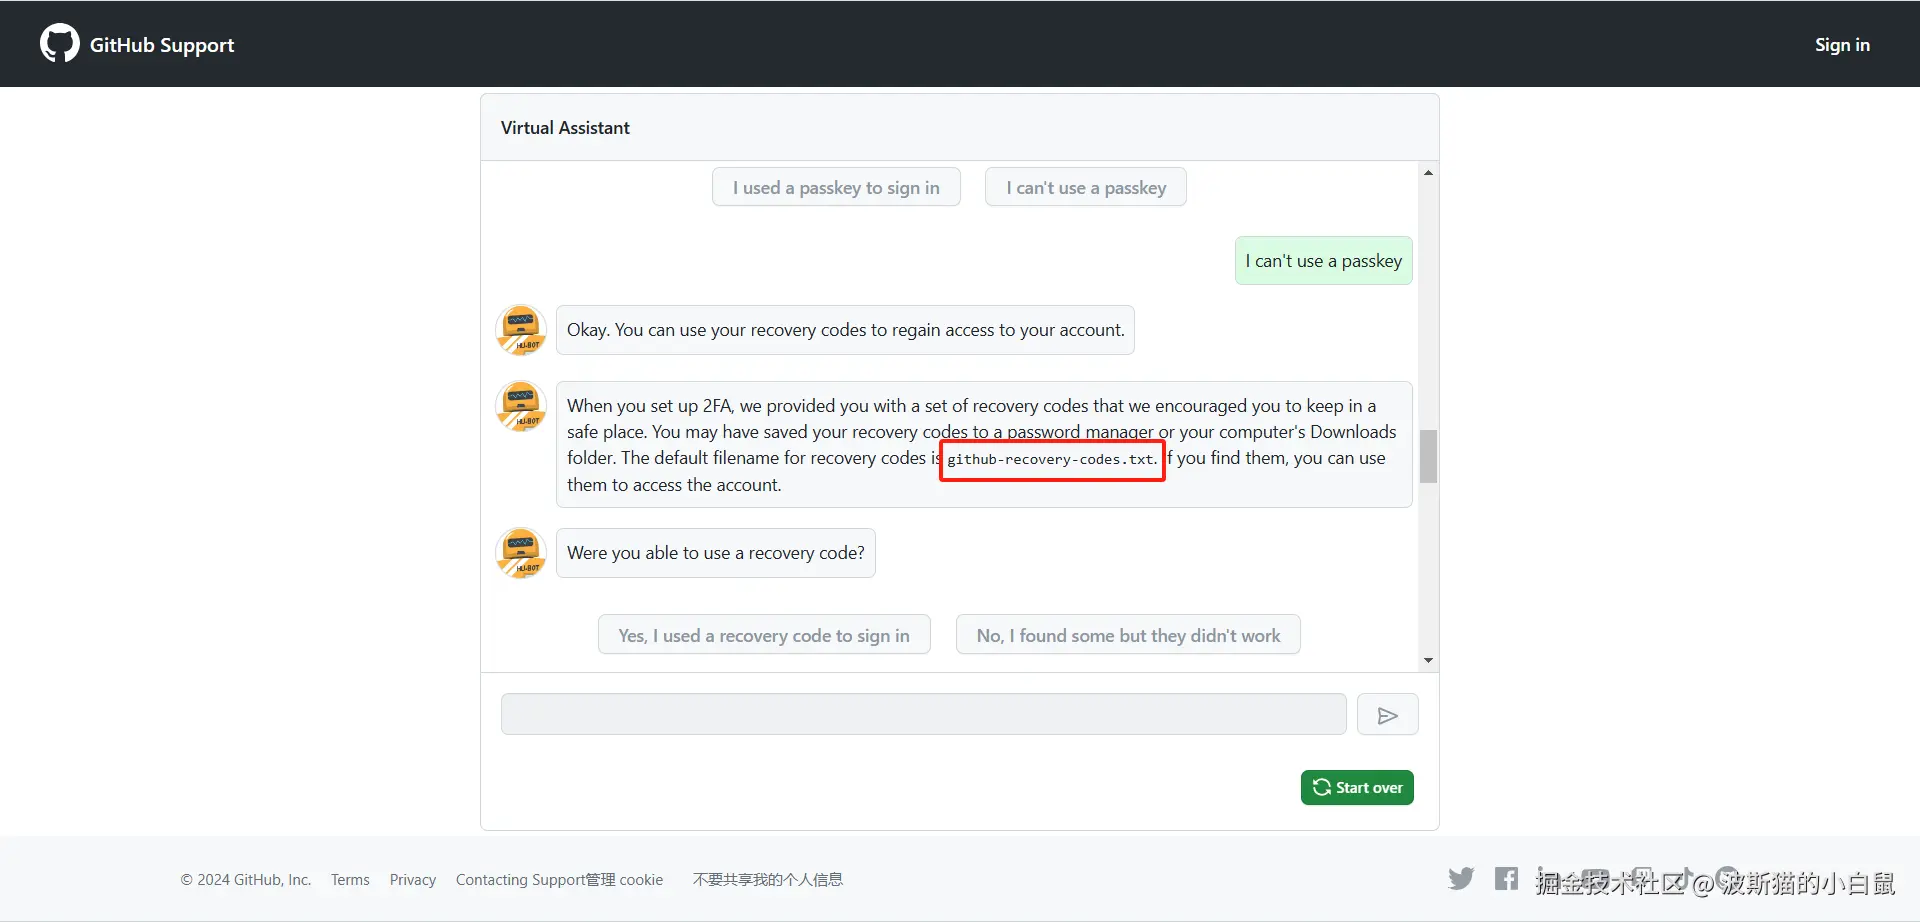This screenshot has width=1920, height=922.
Task: Click the chat scrollbar up arrow
Action: pos(1428,173)
